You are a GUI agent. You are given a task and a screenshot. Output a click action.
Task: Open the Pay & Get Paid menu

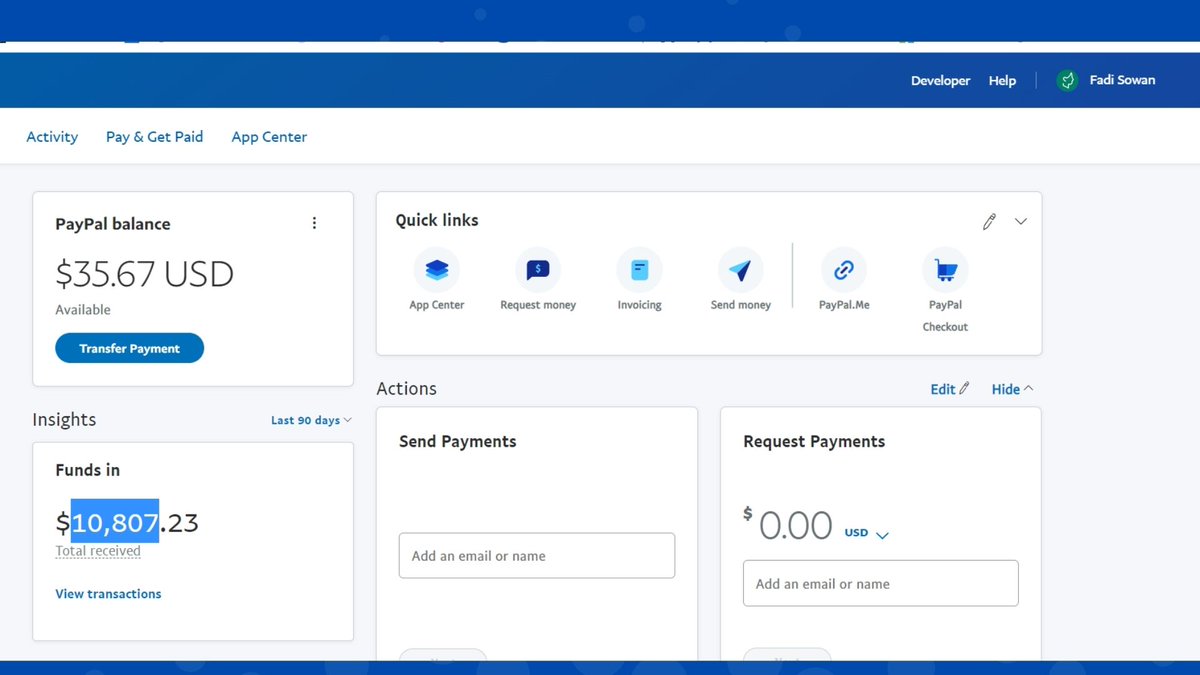point(154,137)
